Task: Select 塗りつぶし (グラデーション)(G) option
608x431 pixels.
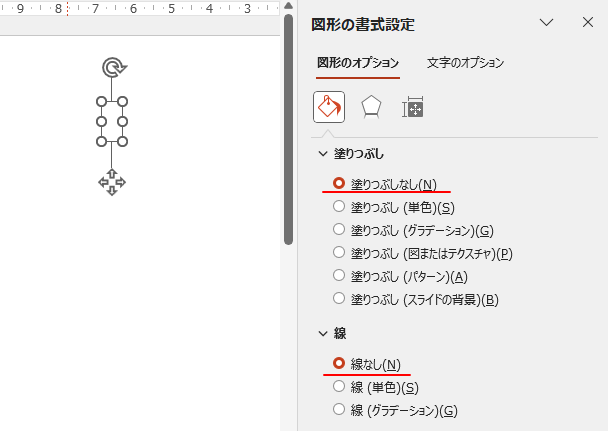Action: coord(413,230)
